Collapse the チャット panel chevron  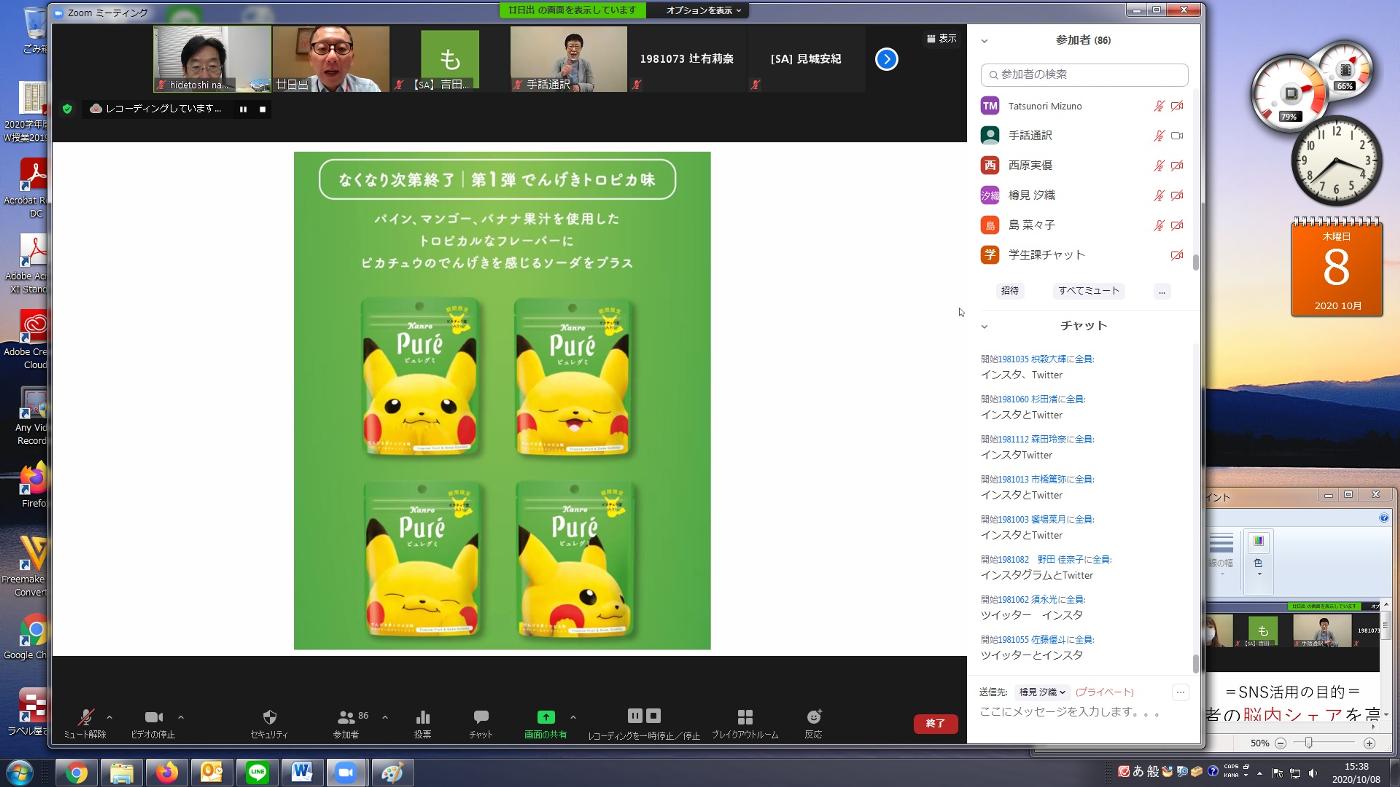pos(984,326)
